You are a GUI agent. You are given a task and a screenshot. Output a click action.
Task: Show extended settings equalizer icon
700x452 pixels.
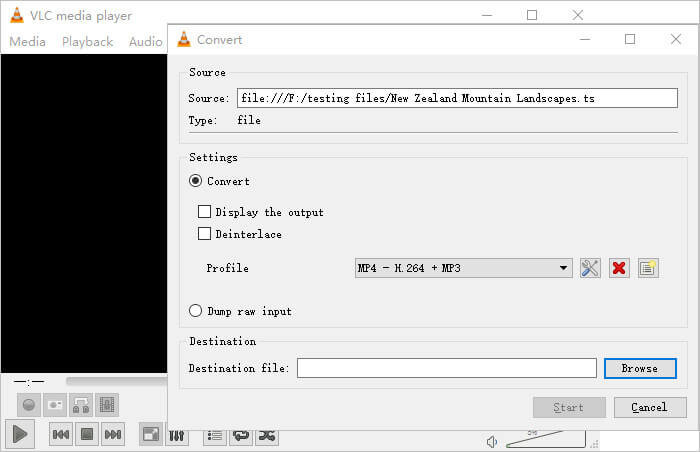tap(177, 436)
